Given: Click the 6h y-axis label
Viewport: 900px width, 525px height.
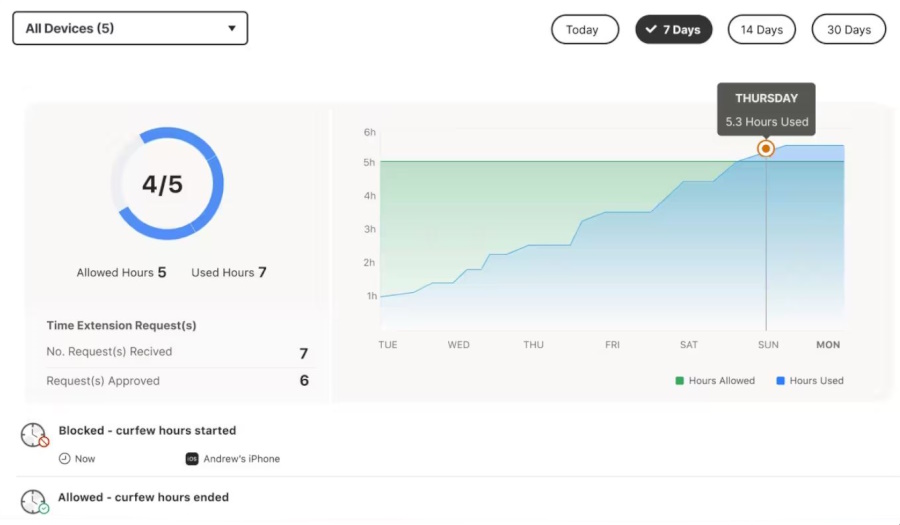Looking at the screenshot, I should tap(370, 132).
